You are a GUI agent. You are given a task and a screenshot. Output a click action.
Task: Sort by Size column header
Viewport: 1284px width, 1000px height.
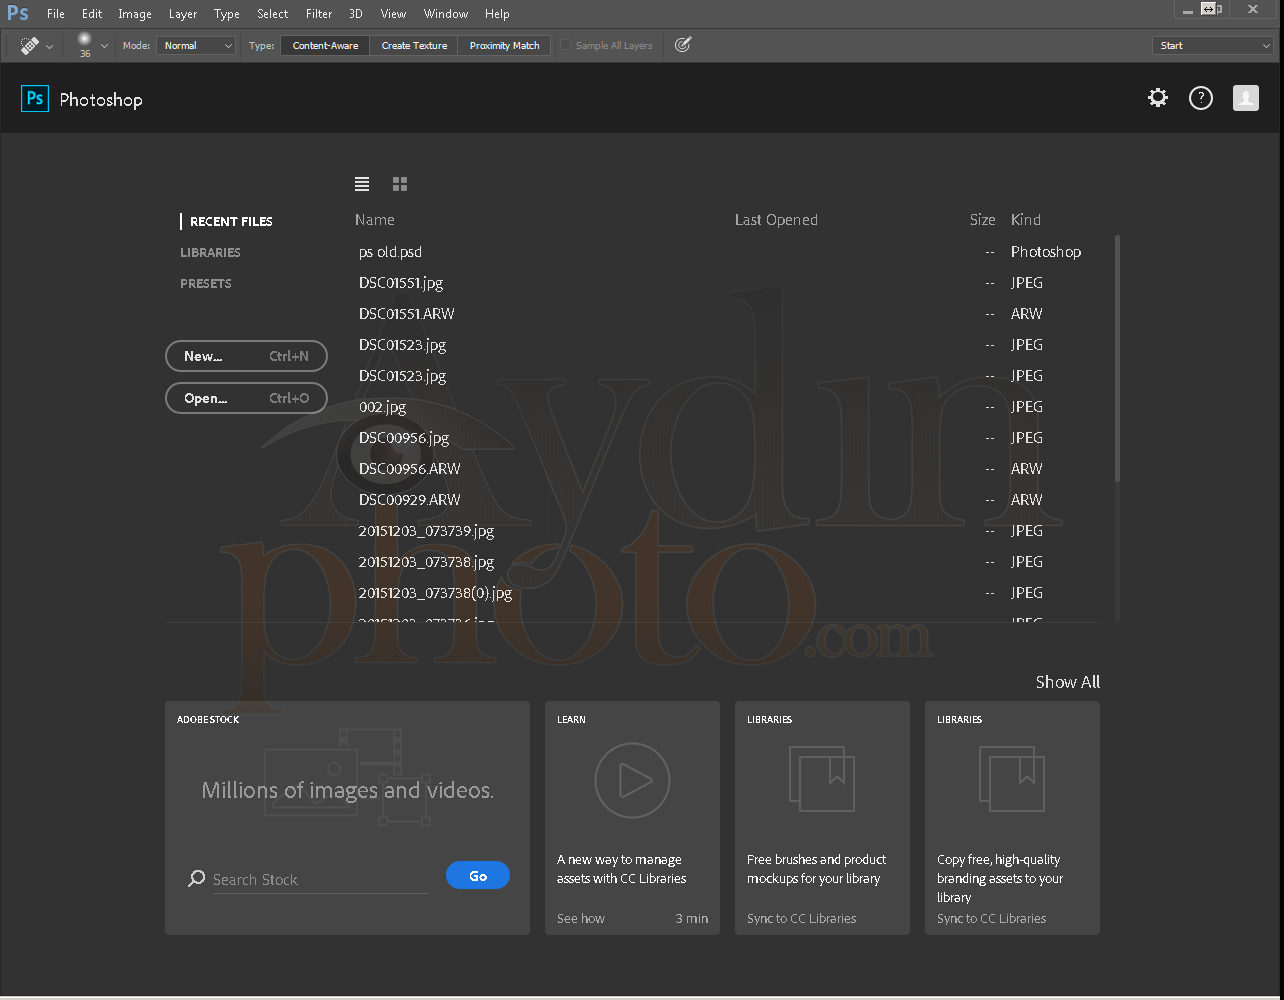click(982, 220)
